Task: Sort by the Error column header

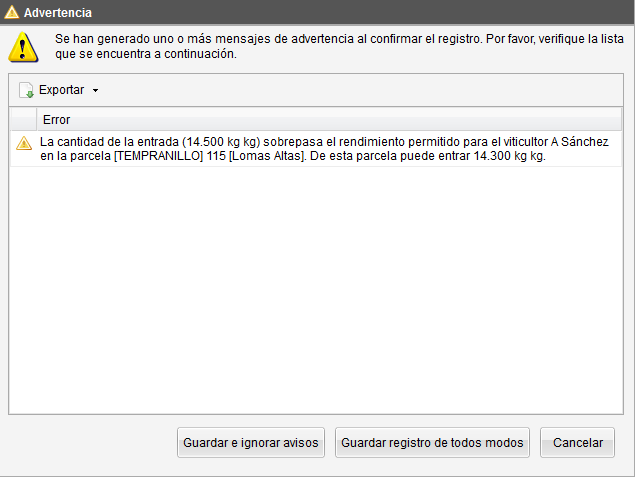Action: pos(329,119)
